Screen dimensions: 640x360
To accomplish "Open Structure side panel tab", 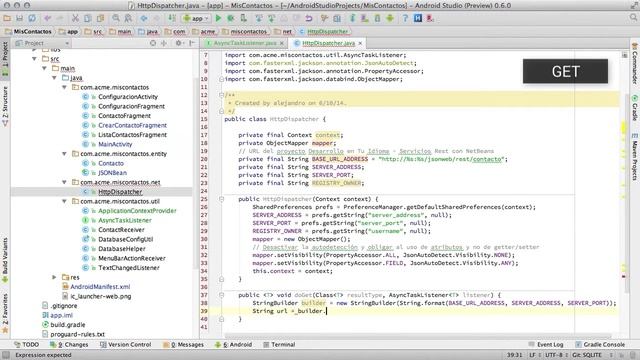I will pos(5,105).
